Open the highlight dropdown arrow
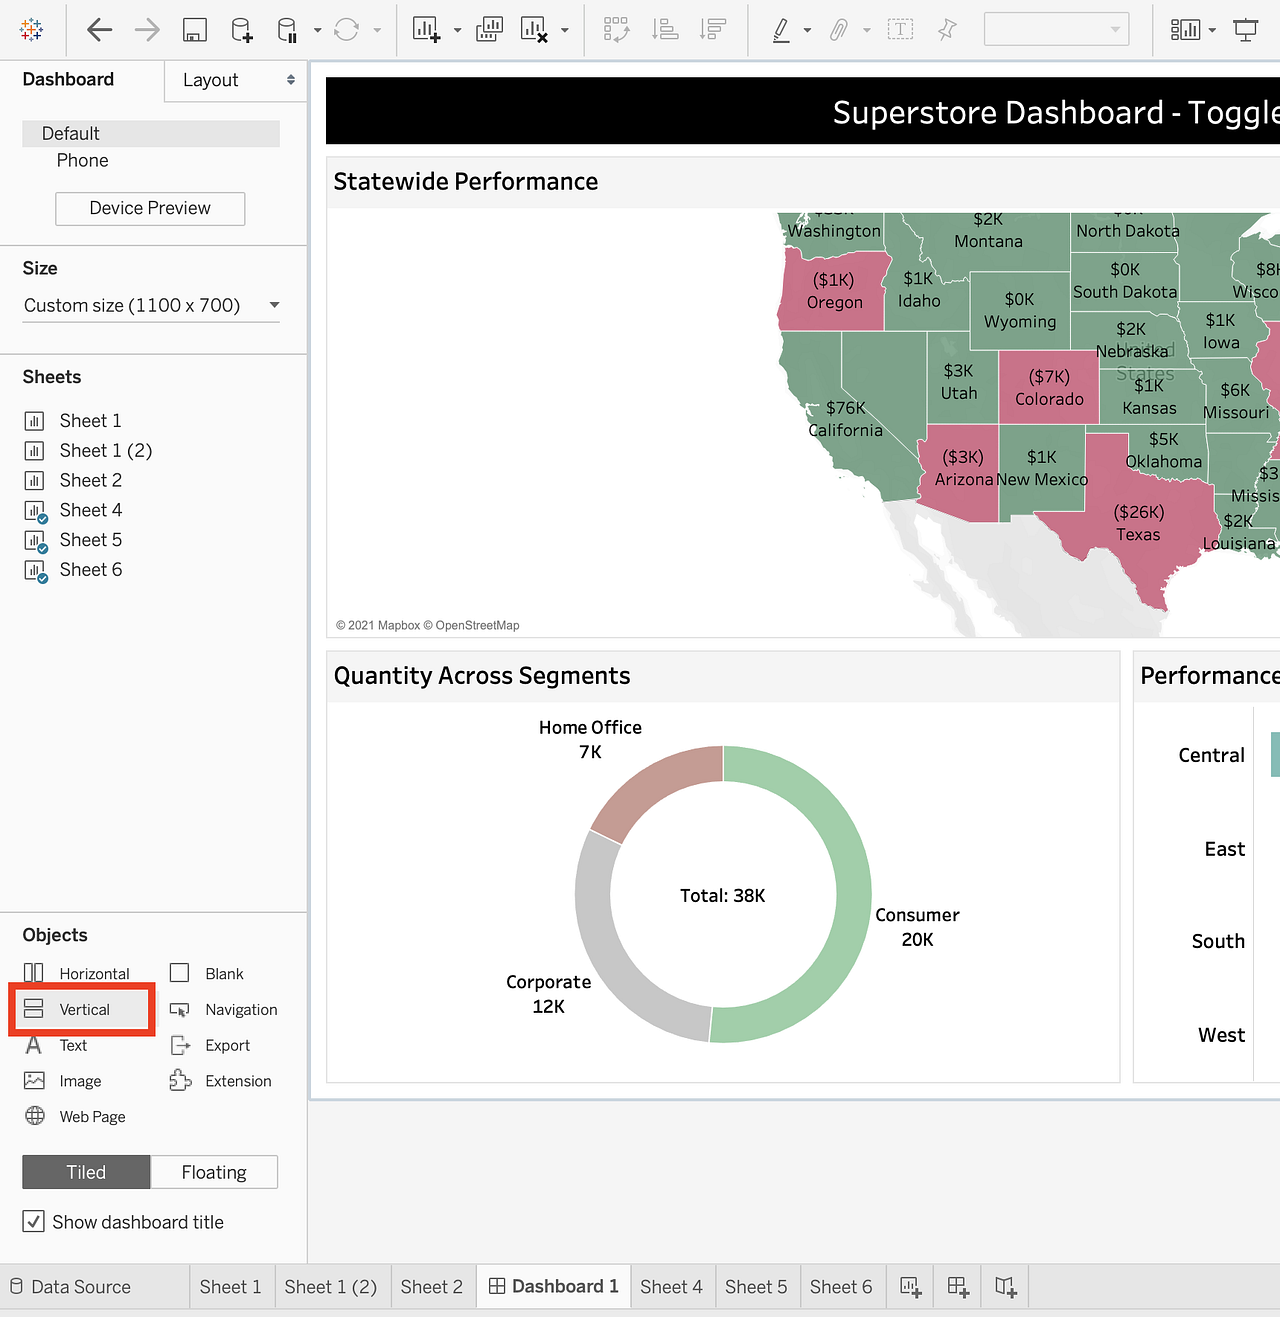This screenshot has width=1280, height=1317. tap(807, 30)
